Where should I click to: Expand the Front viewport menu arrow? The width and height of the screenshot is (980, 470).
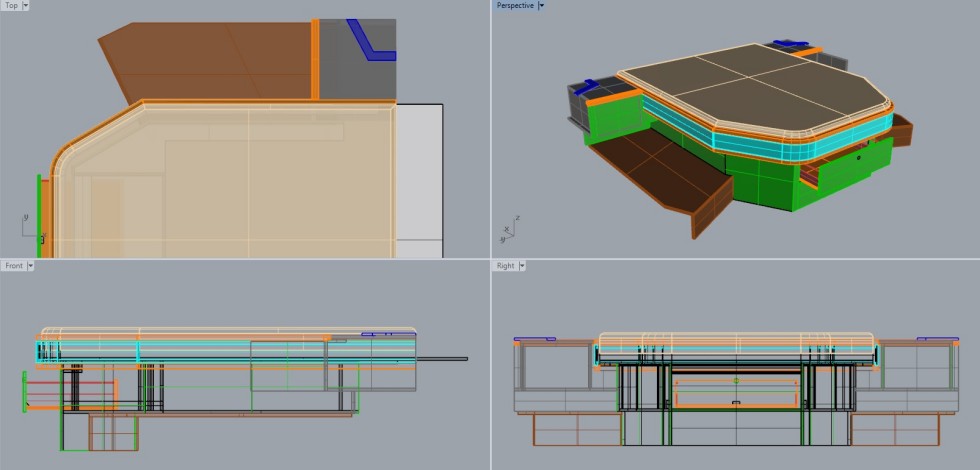pyautogui.click(x=31, y=266)
